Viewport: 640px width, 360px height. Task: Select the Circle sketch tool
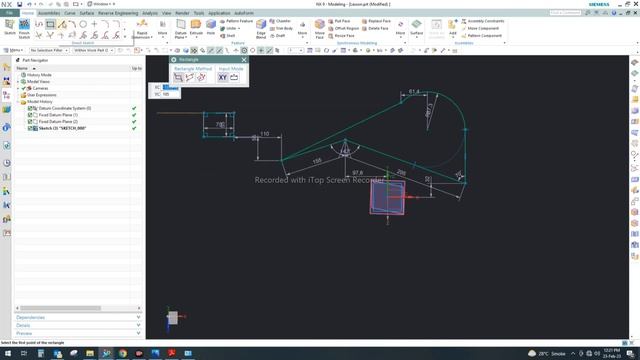point(83,24)
